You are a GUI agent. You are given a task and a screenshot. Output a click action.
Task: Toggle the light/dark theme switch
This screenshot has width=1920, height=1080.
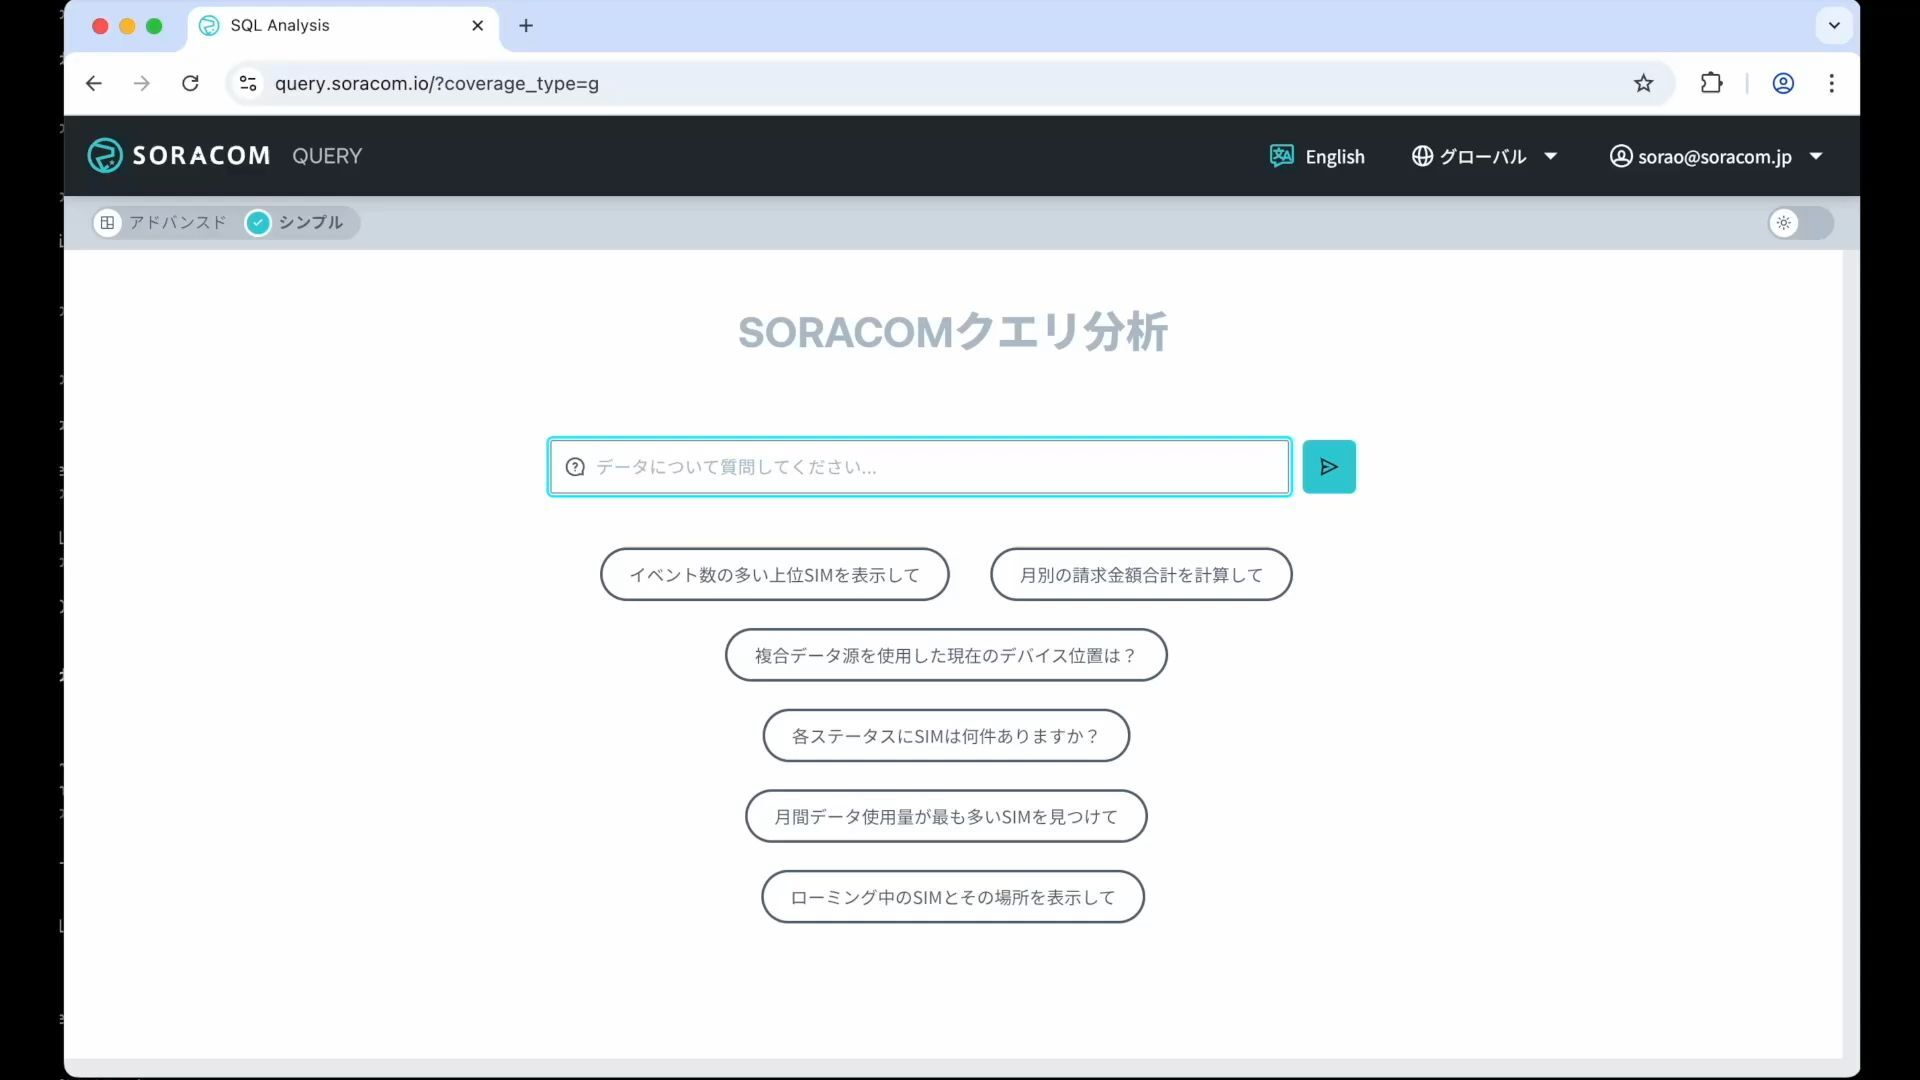1800,222
